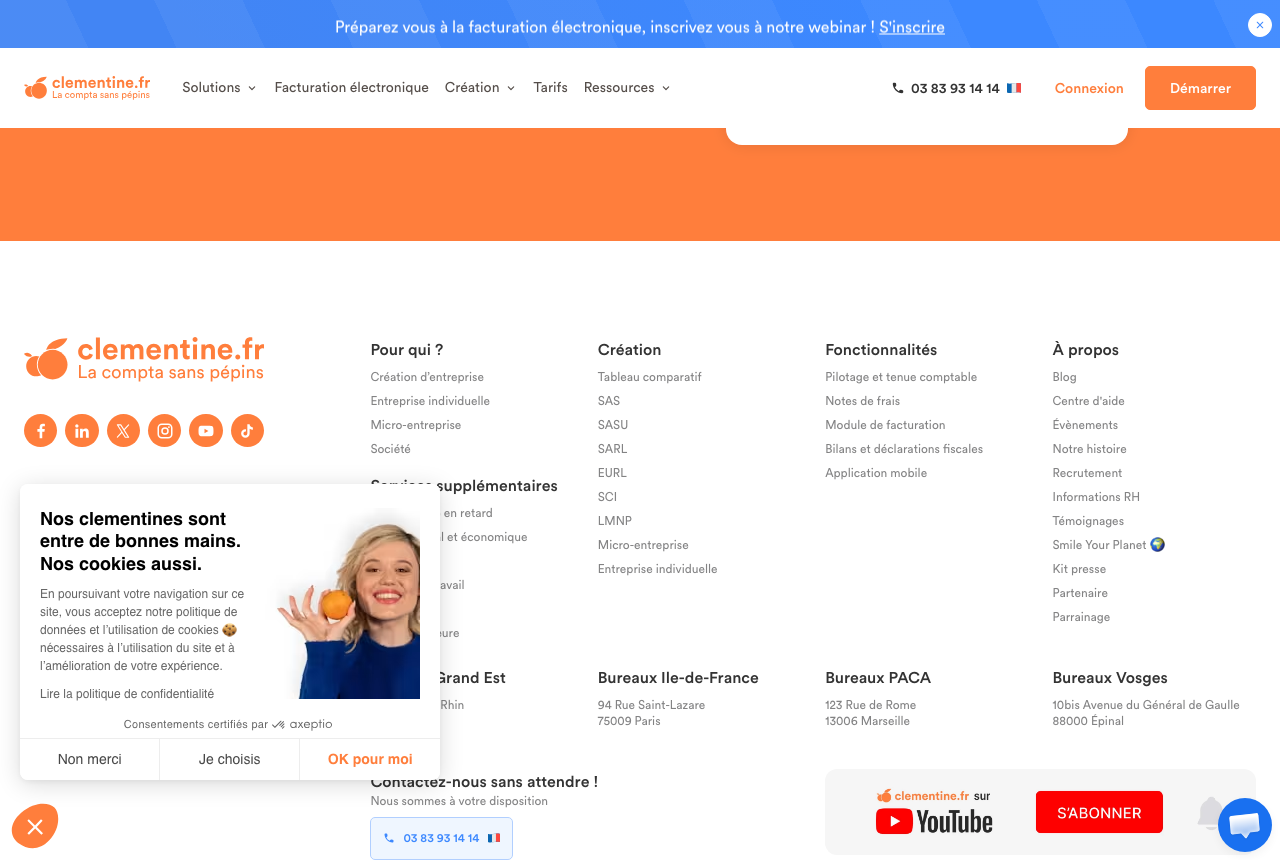
Task: Open the YouTube social icon
Action: [x=206, y=431]
